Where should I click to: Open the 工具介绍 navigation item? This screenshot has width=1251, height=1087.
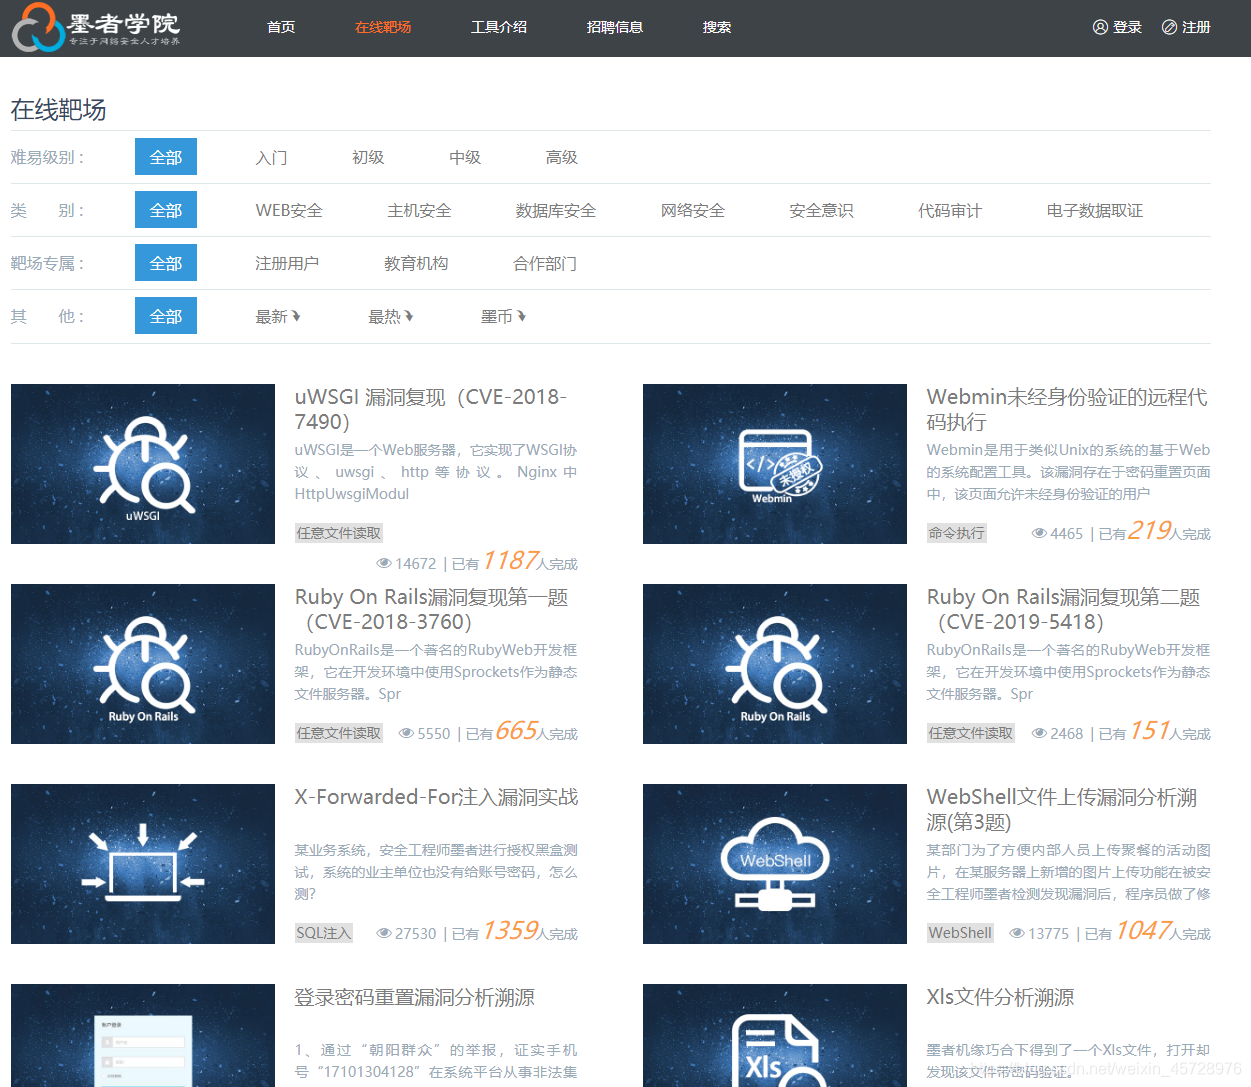[499, 27]
